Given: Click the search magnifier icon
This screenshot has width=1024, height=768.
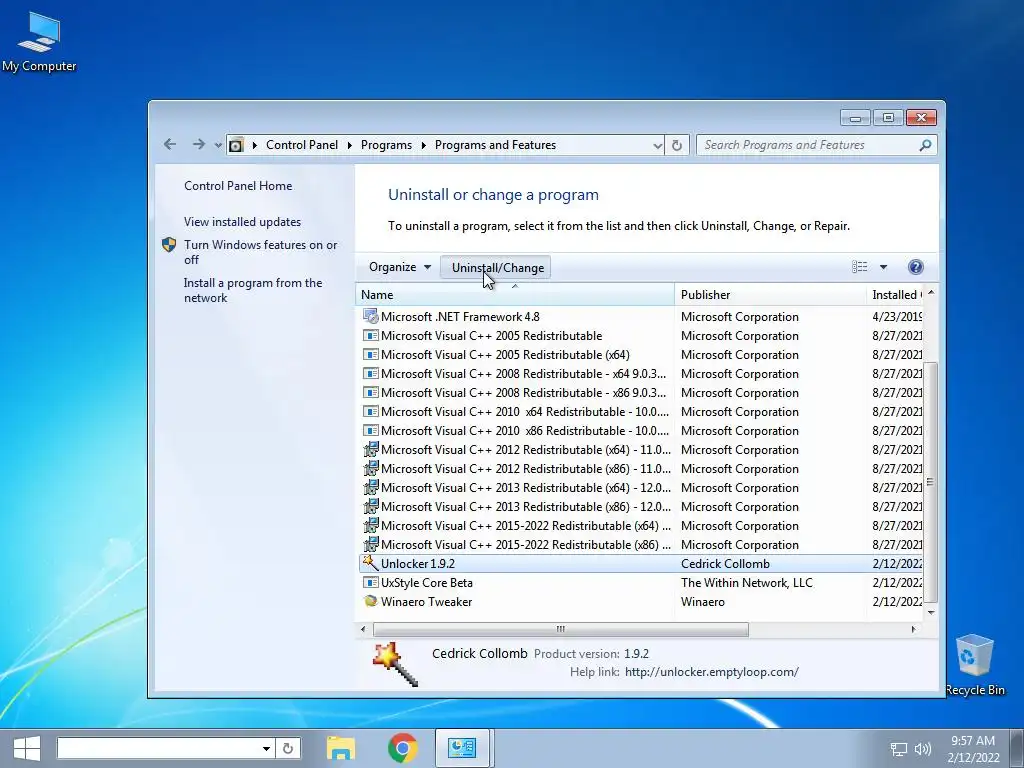Looking at the screenshot, I should coord(925,145).
